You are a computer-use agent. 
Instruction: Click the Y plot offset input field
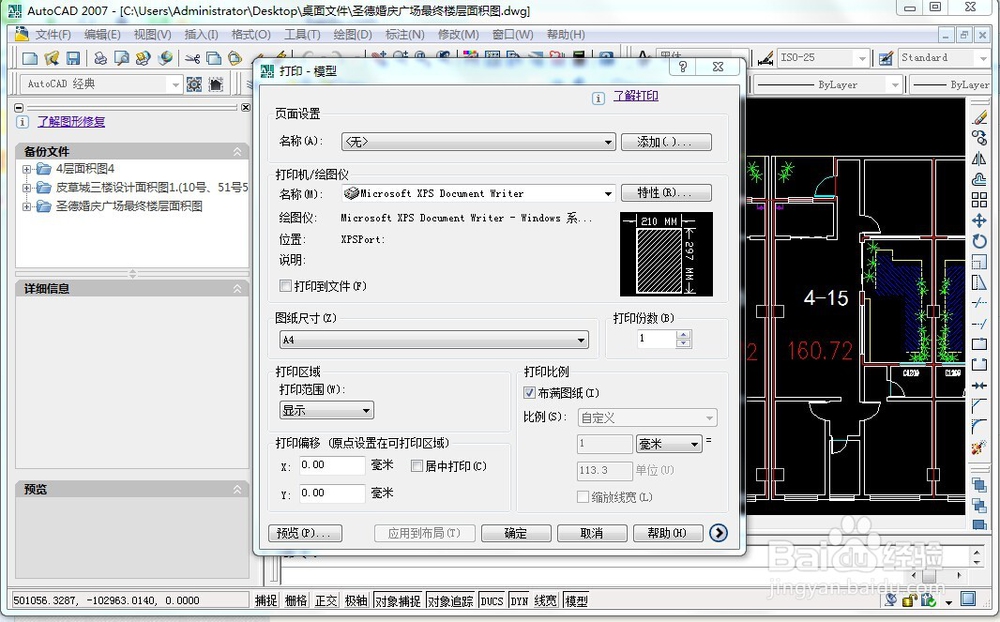click(332, 493)
